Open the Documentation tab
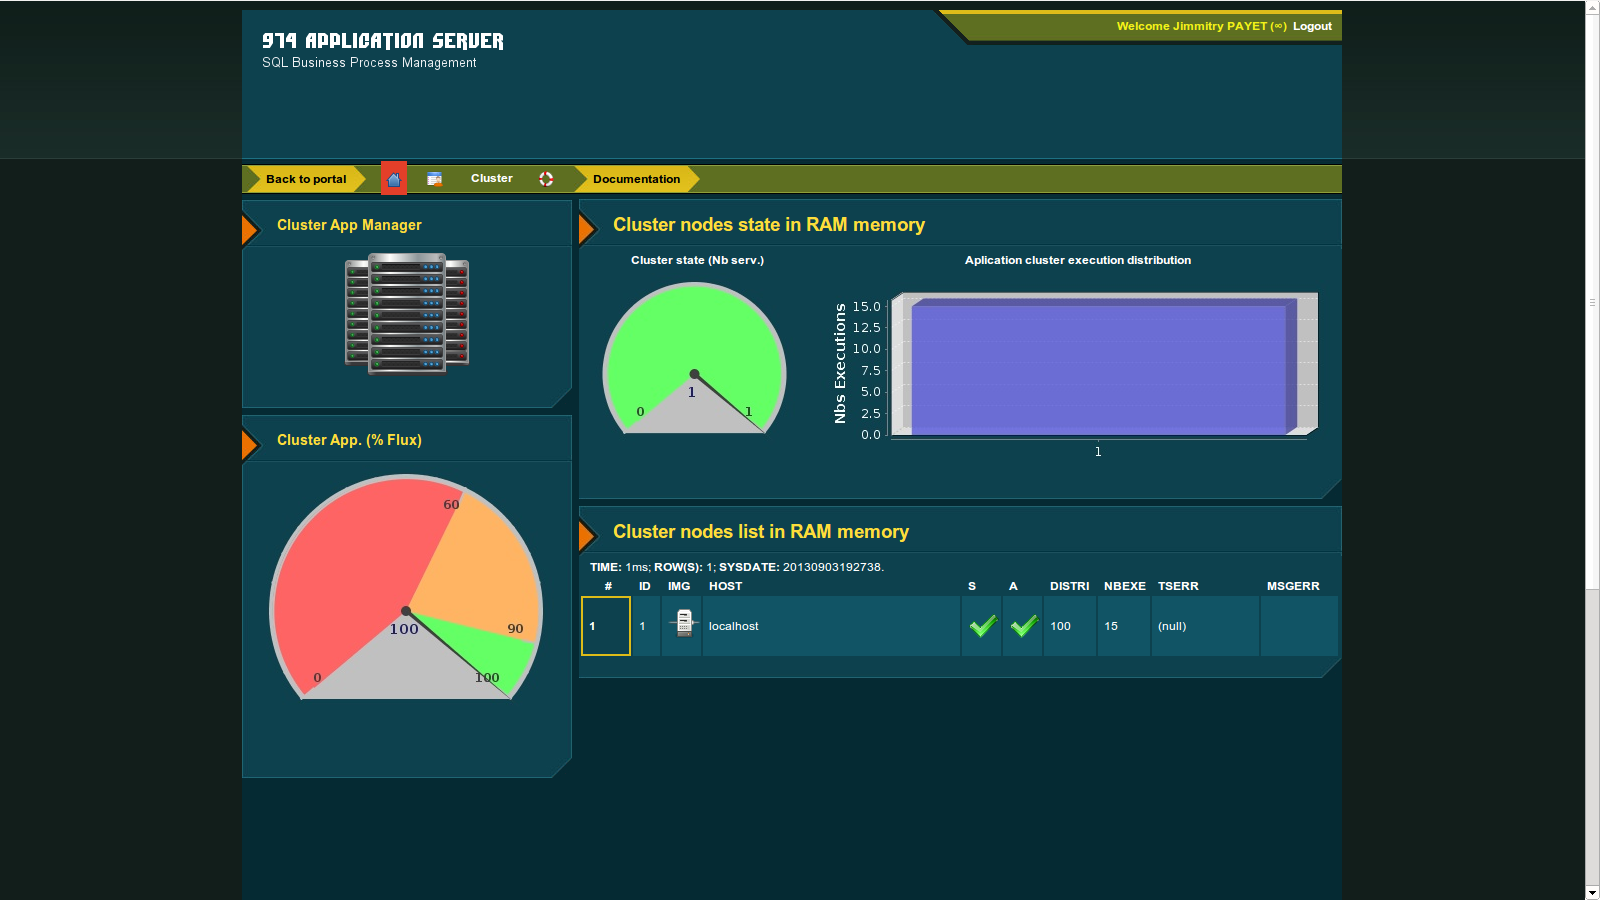This screenshot has height=900, width=1600. tap(636, 179)
